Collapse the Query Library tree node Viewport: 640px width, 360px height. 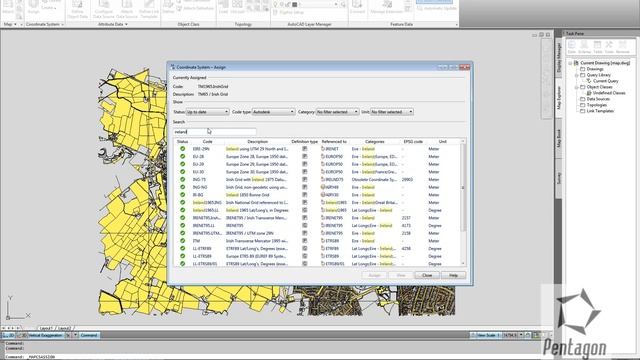pyautogui.click(x=576, y=75)
